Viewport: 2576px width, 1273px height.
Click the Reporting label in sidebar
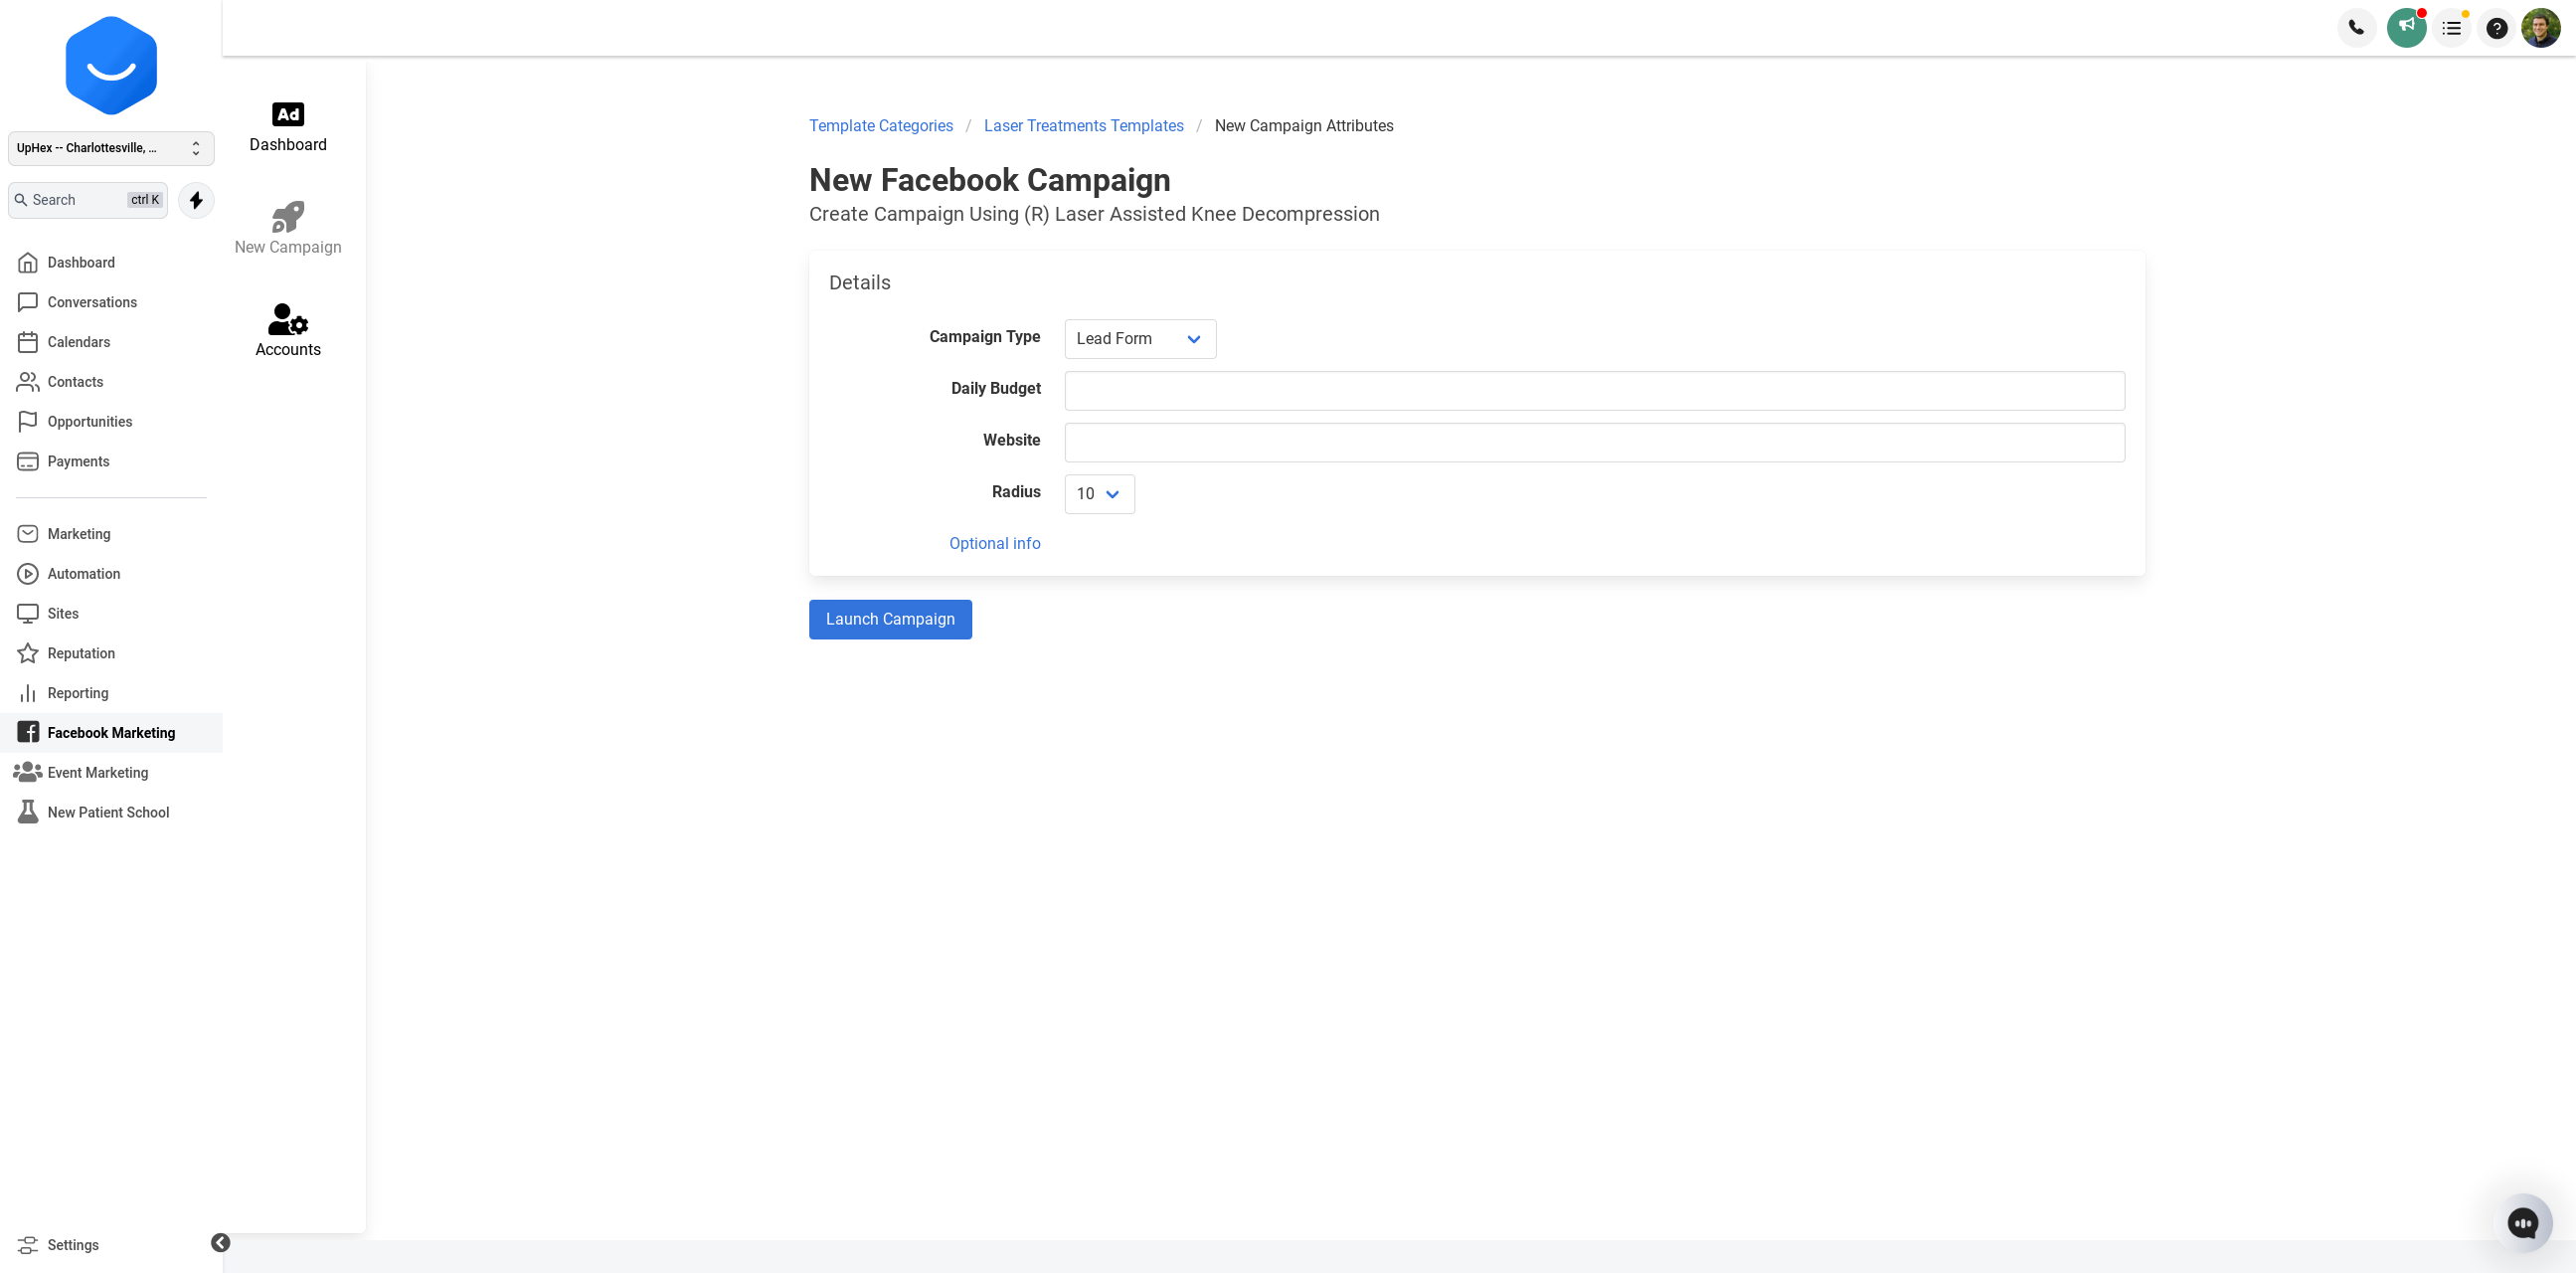[78, 693]
